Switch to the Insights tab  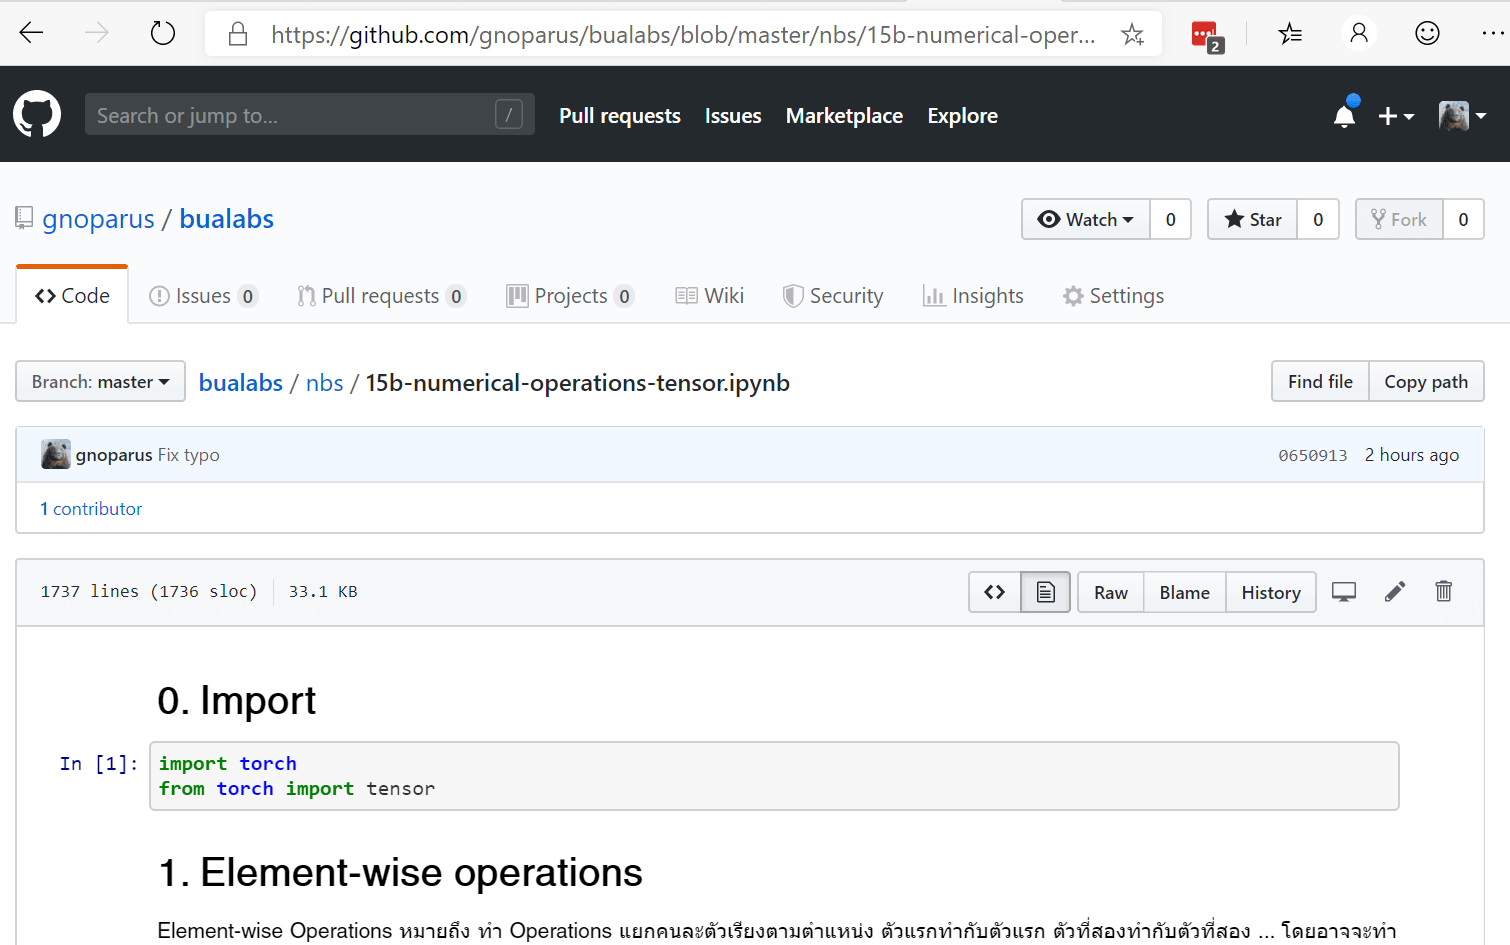pyautogui.click(x=973, y=296)
